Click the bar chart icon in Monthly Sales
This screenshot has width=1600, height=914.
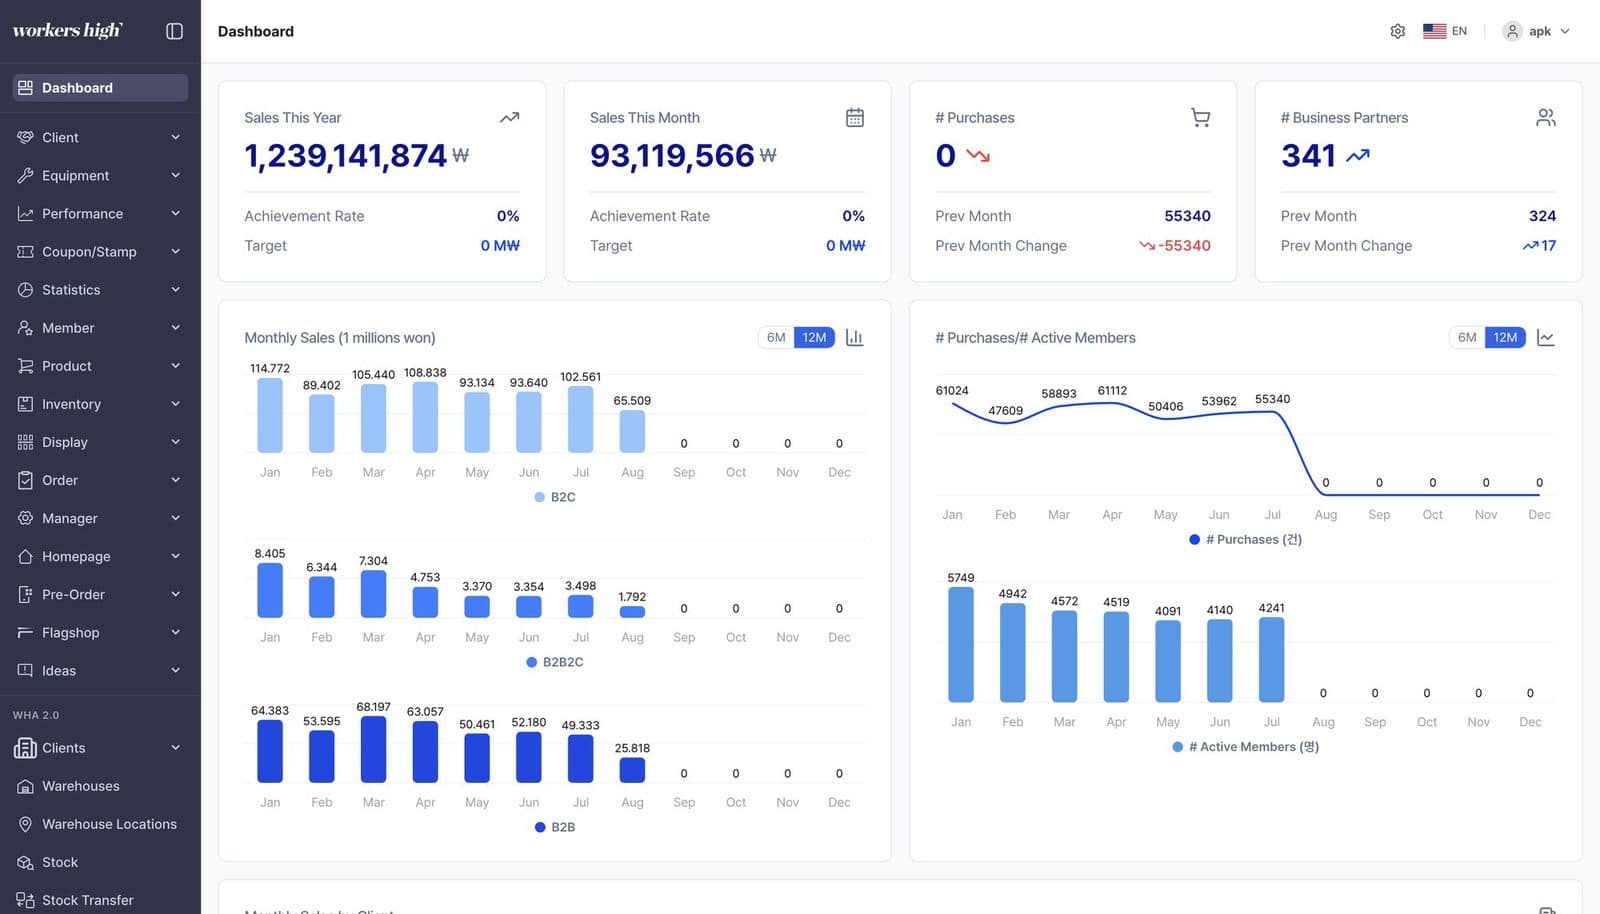(854, 338)
